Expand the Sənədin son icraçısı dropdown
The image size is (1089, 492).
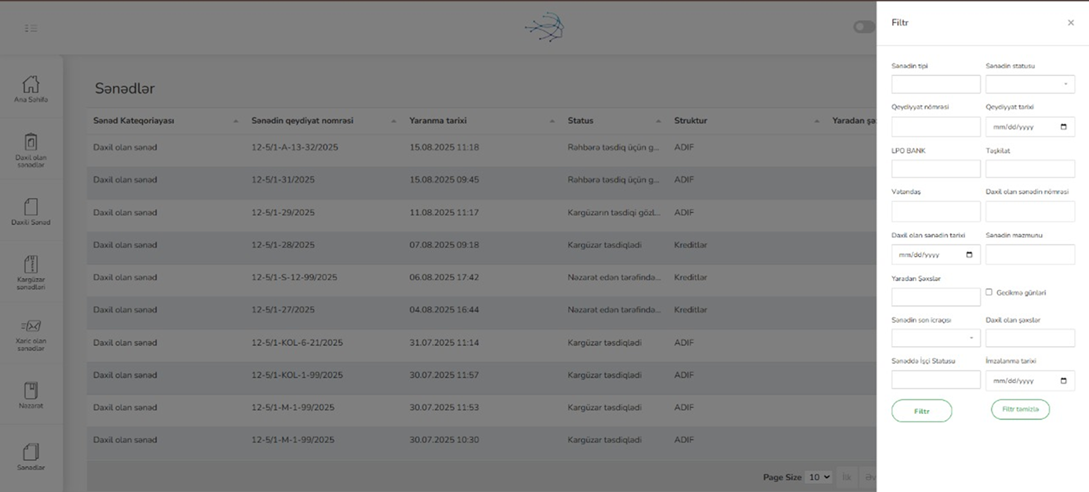pos(936,338)
